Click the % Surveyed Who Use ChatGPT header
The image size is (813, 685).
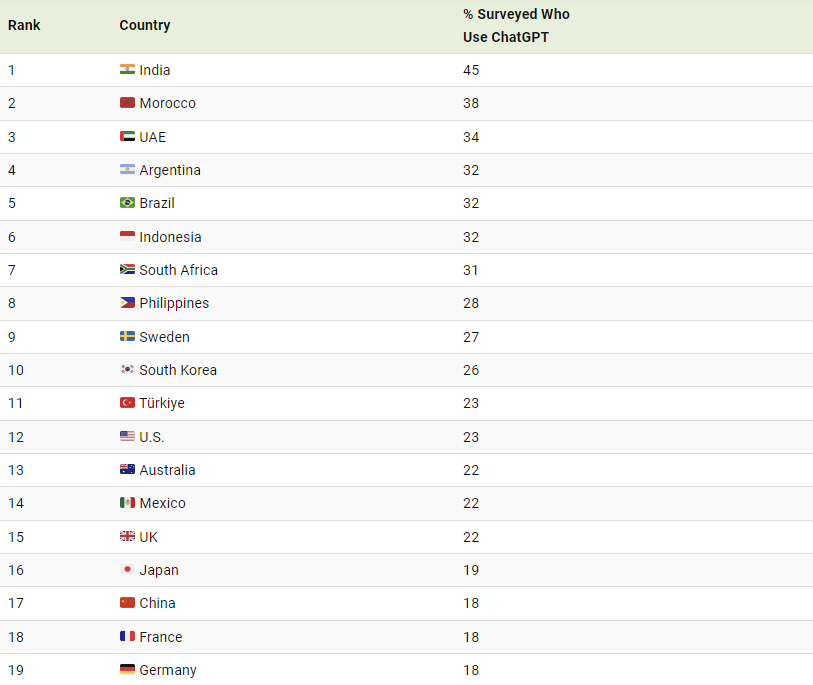coord(516,26)
